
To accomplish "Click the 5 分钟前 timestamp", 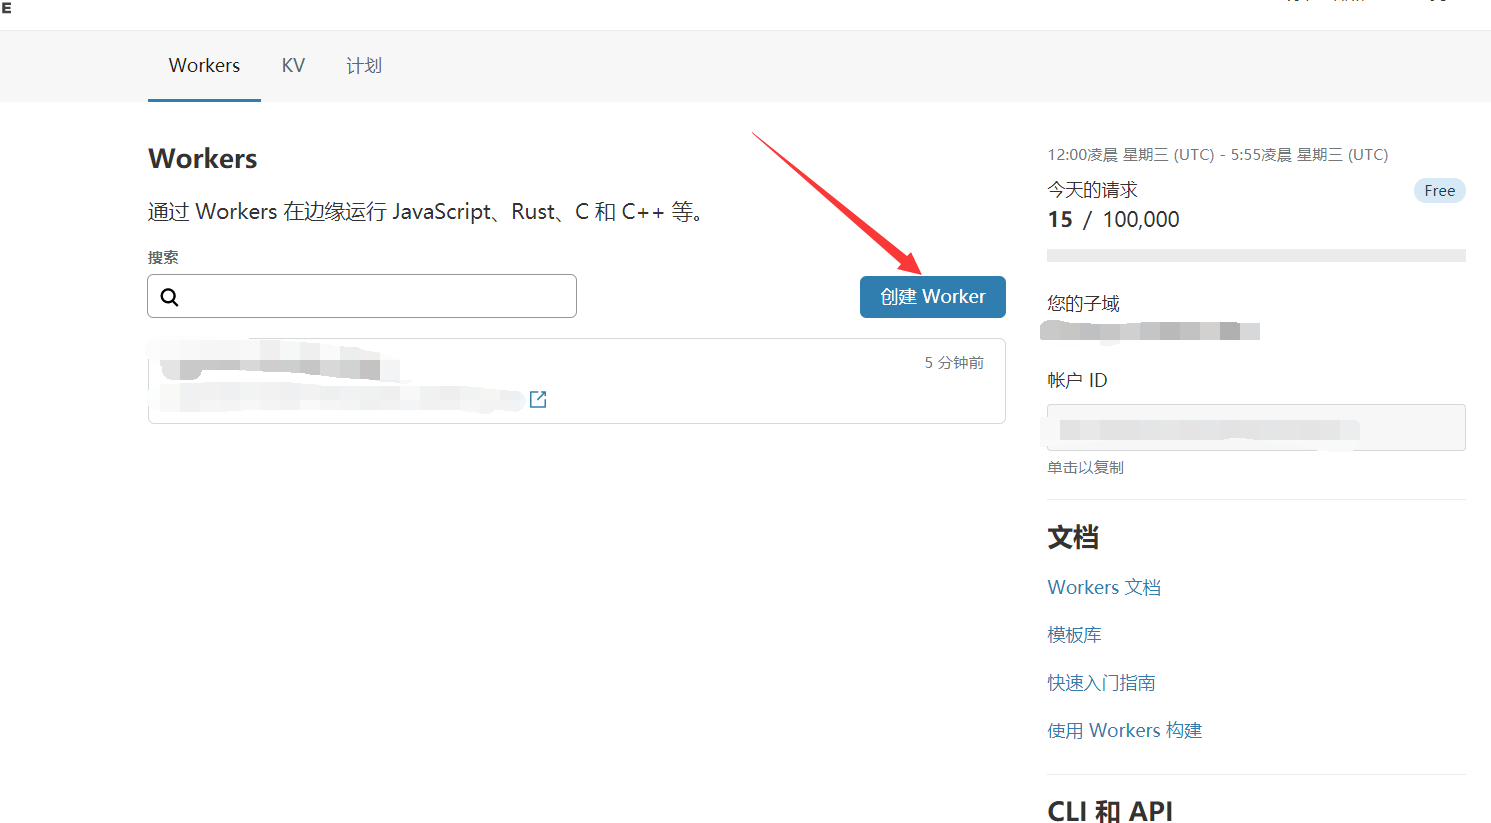I will 954,363.
